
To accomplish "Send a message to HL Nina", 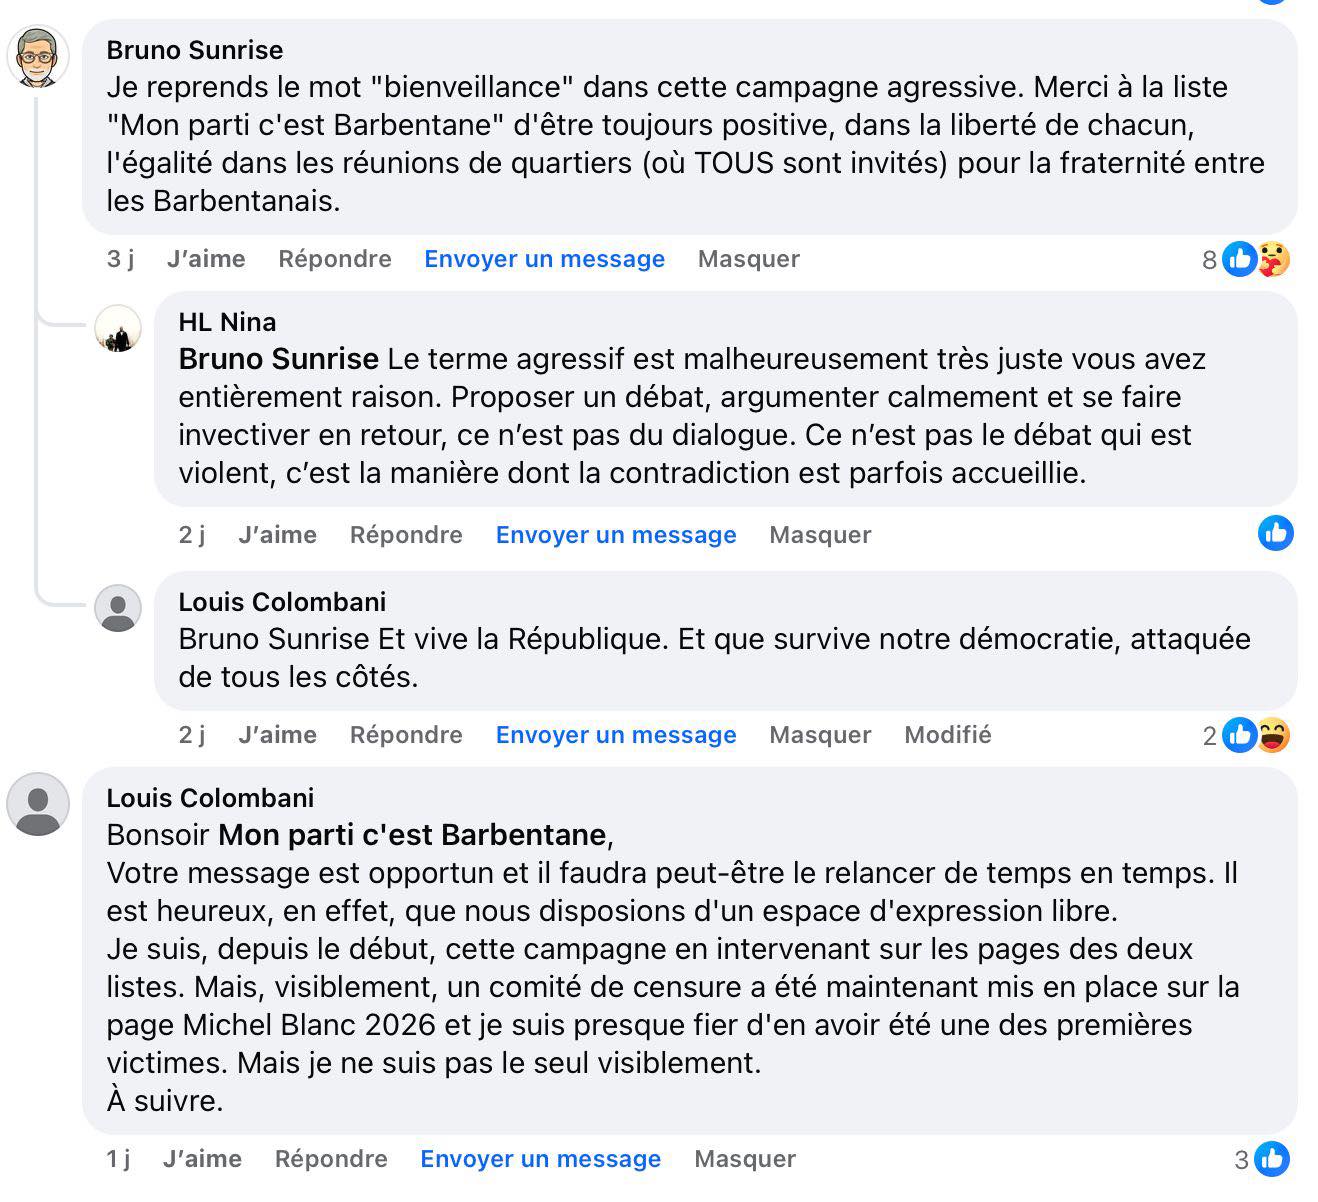I will click(616, 535).
